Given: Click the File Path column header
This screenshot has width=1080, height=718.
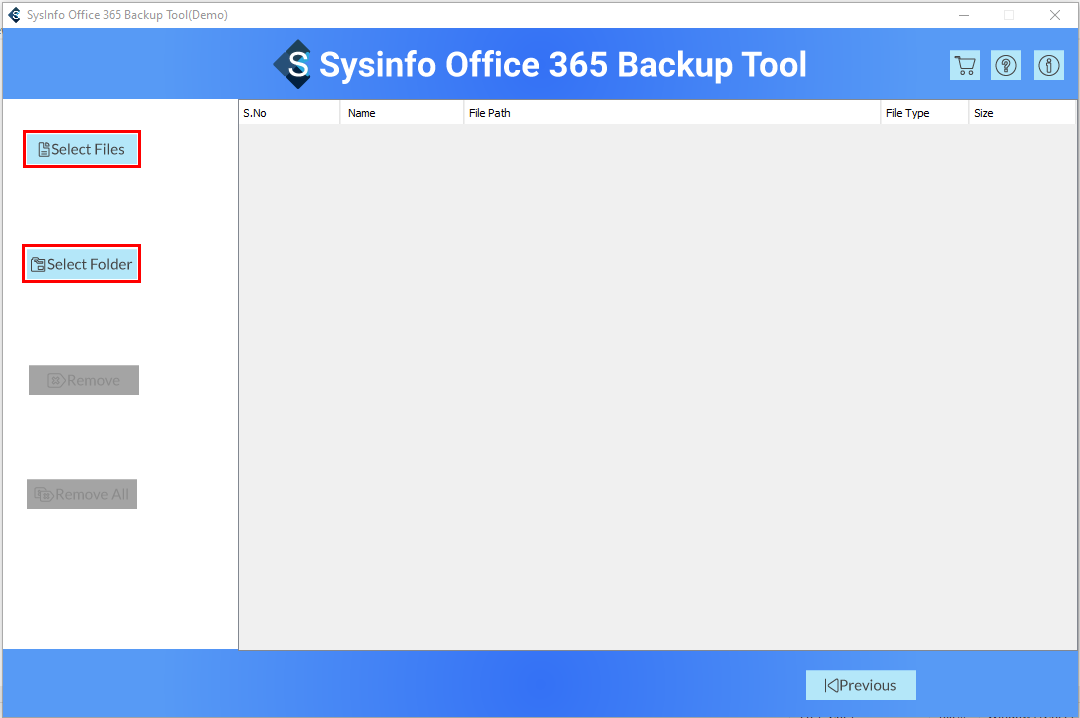Looking at the screenshot, I should 670,113.
